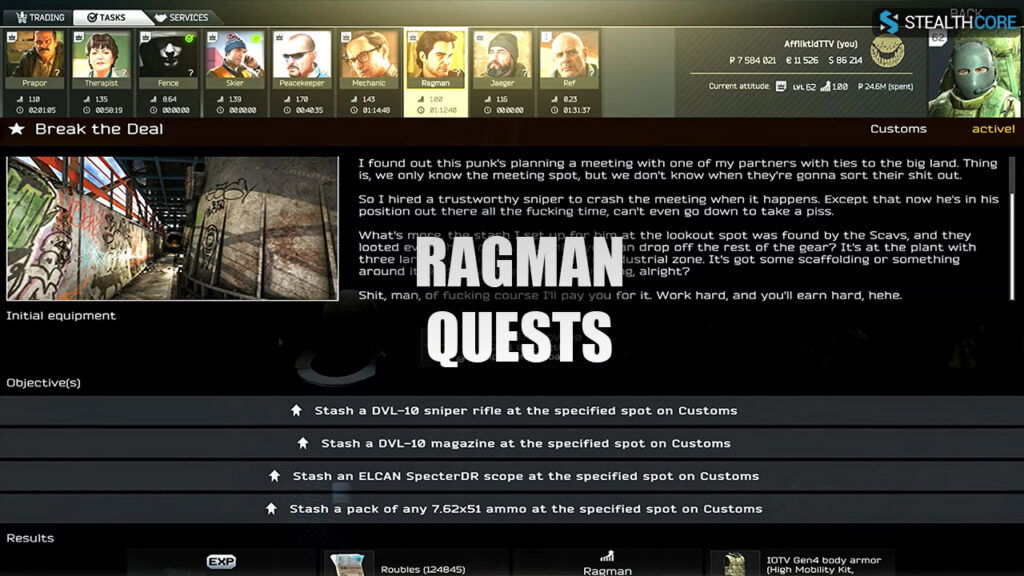
Task: Click the Ragman reputation reward icon
Action: 607,556
